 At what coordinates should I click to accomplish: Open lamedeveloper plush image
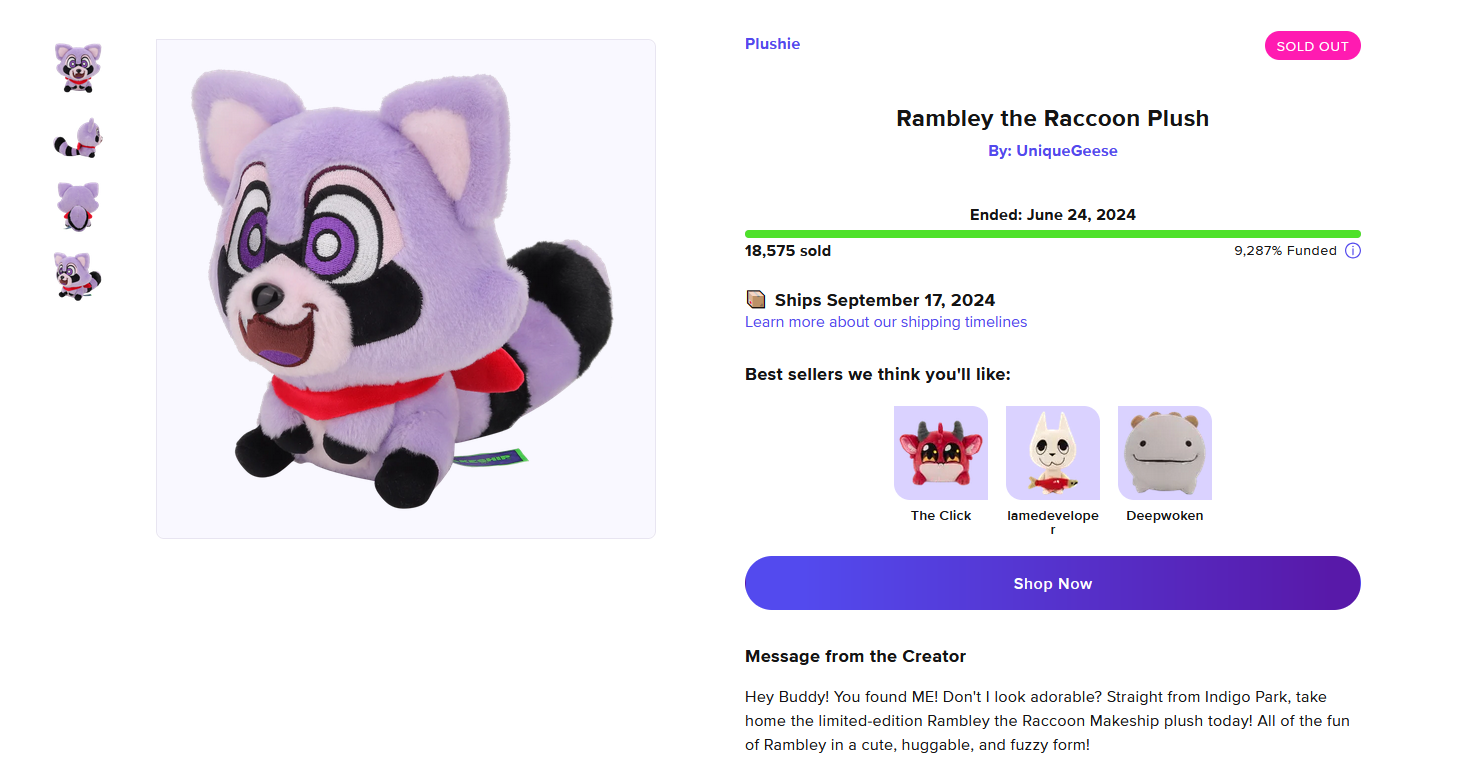click(x=1053, y=453)
